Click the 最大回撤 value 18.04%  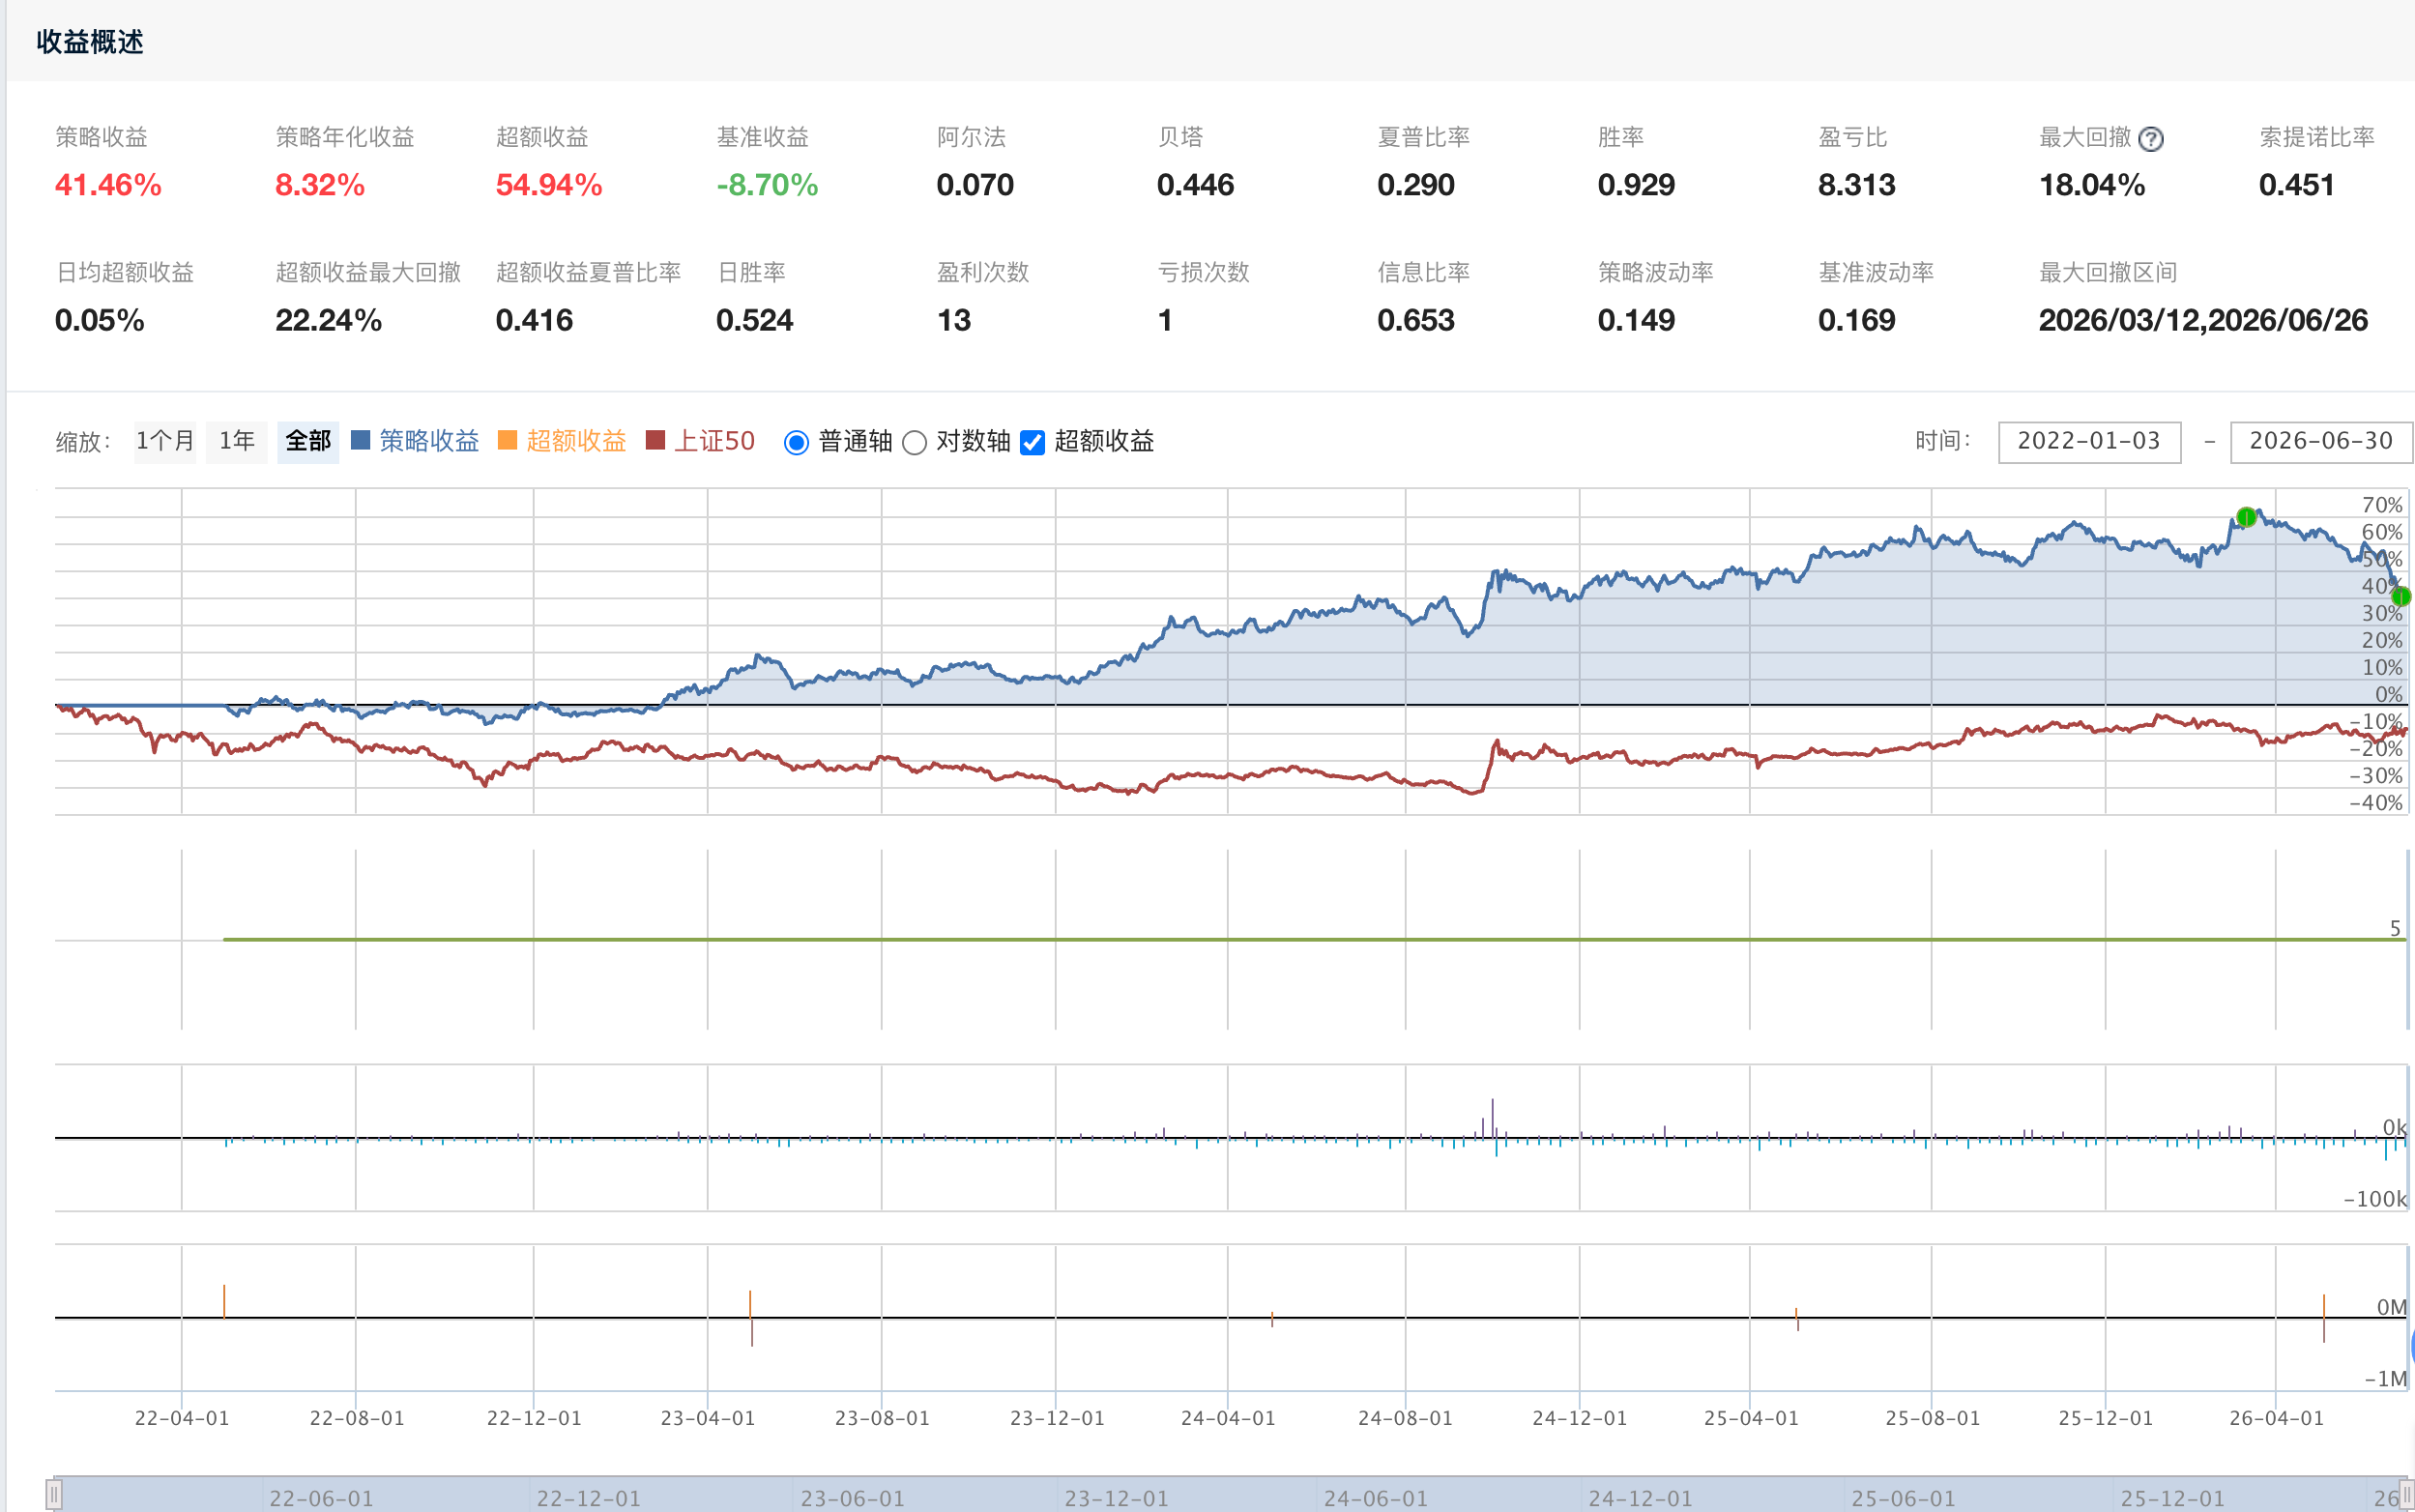click(x=2092, y=185)
